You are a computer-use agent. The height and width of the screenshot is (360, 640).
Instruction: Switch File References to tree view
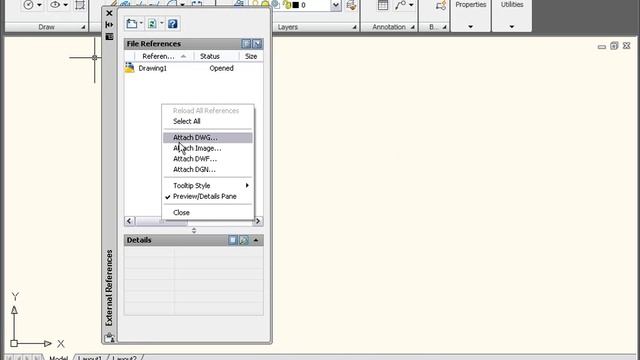pyautogui.click(x=257, y=44)
